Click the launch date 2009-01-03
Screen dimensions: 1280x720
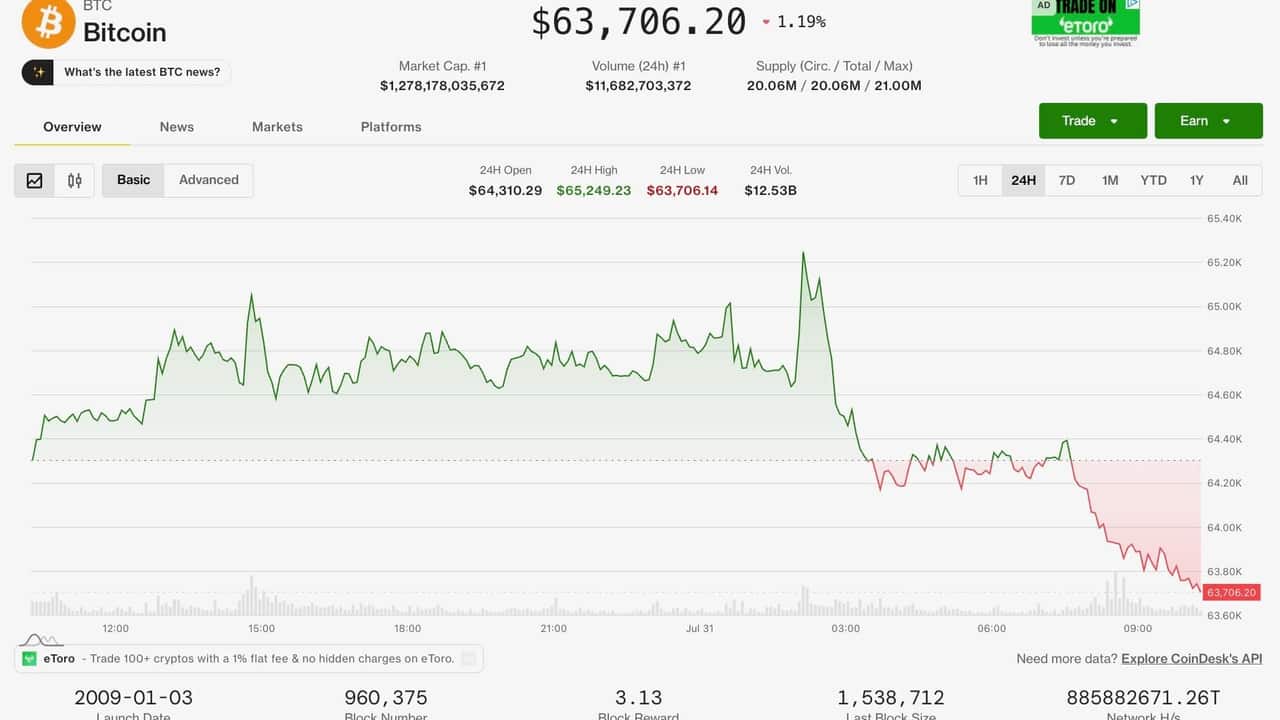click(x=133, y=697)
